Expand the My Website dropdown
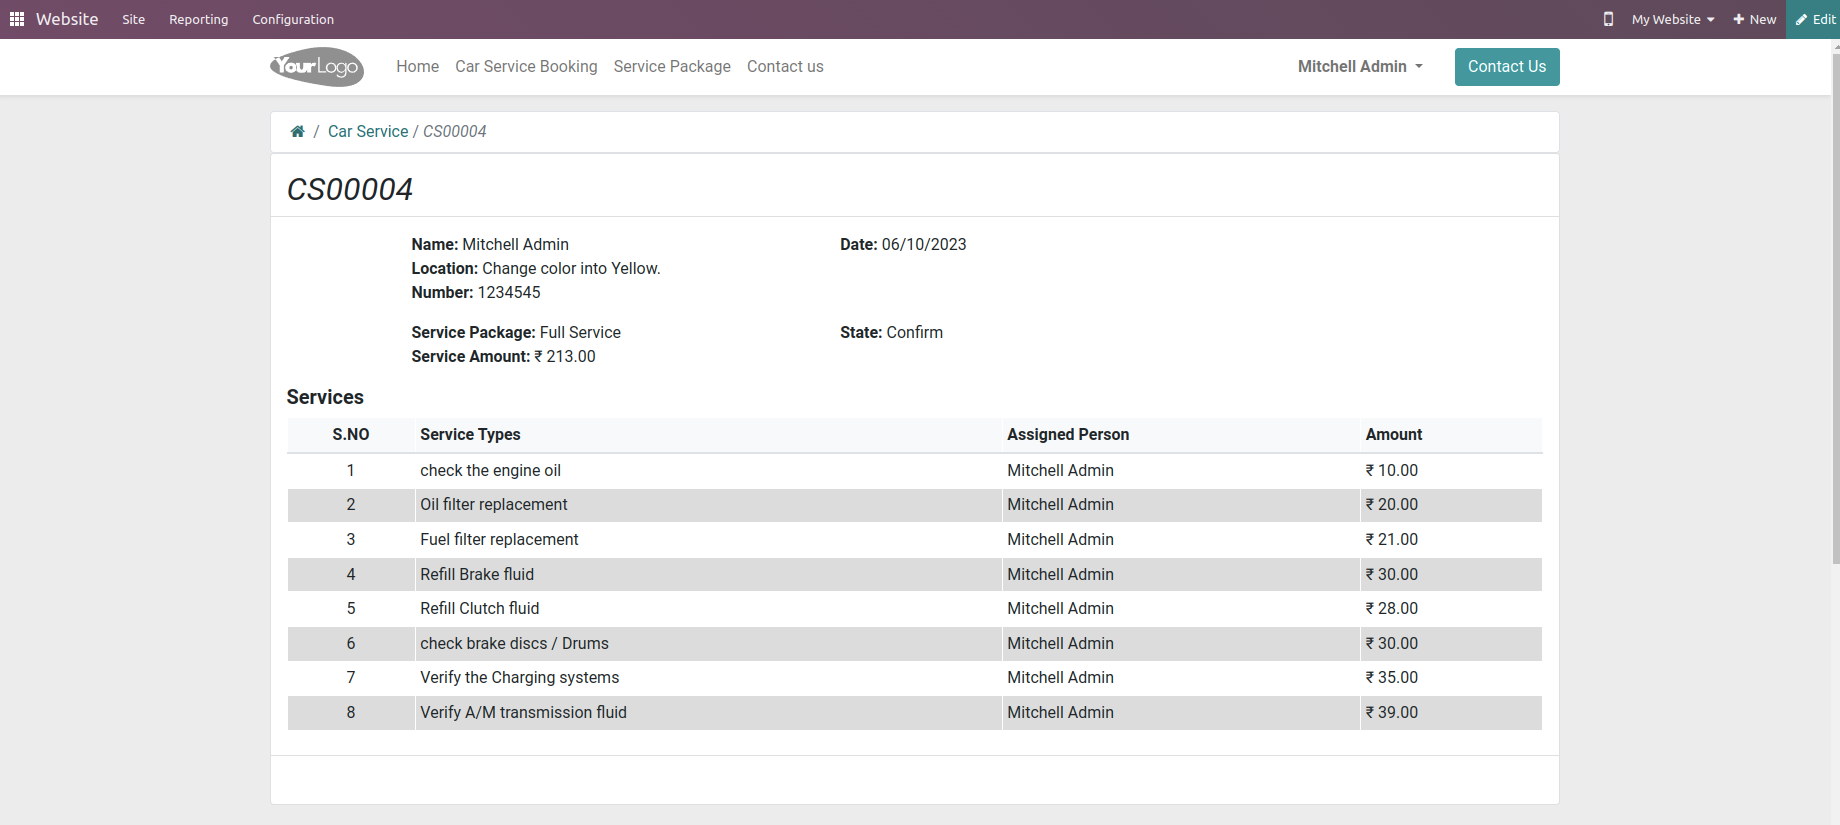The height and width of the screenshot is (825, 1840). (x=1673, y=19)
